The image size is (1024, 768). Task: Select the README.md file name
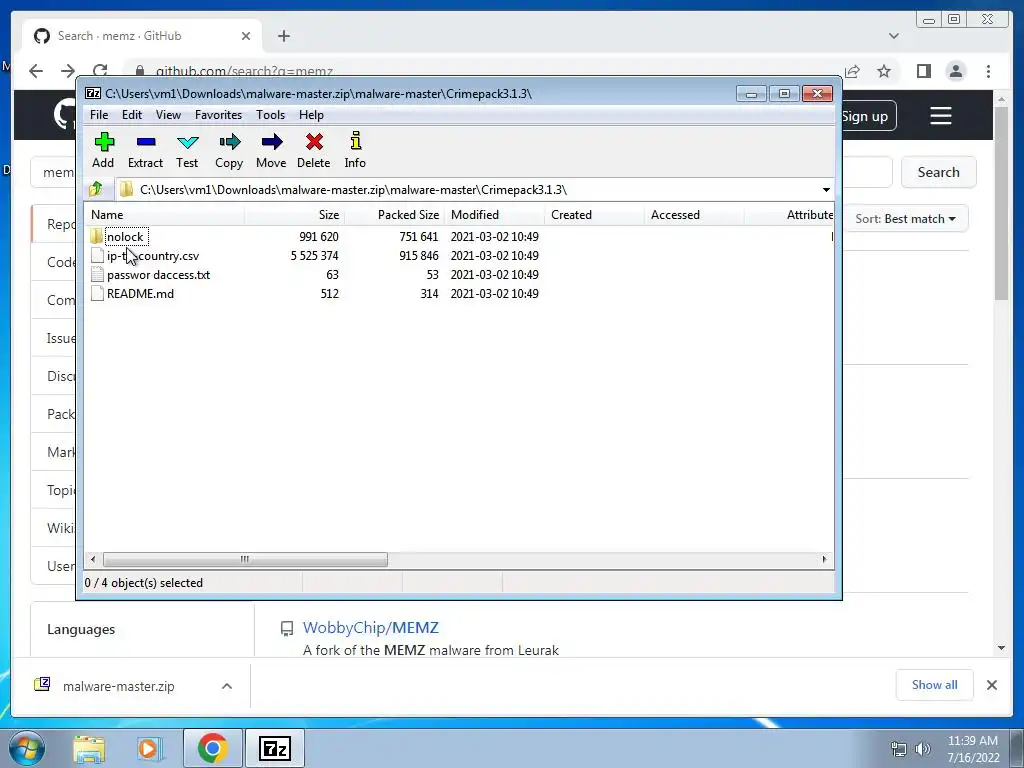coord(140,294)
